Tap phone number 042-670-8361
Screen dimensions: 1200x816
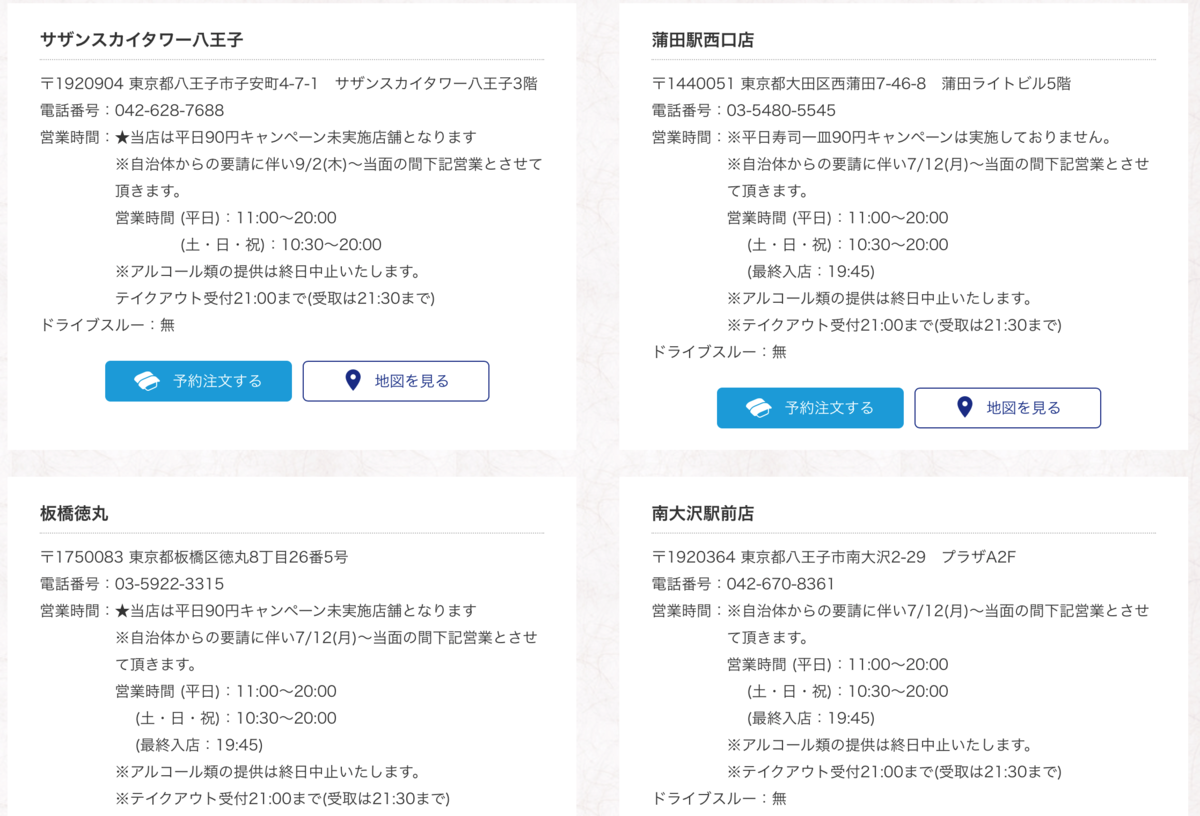(x=781, y=583)
